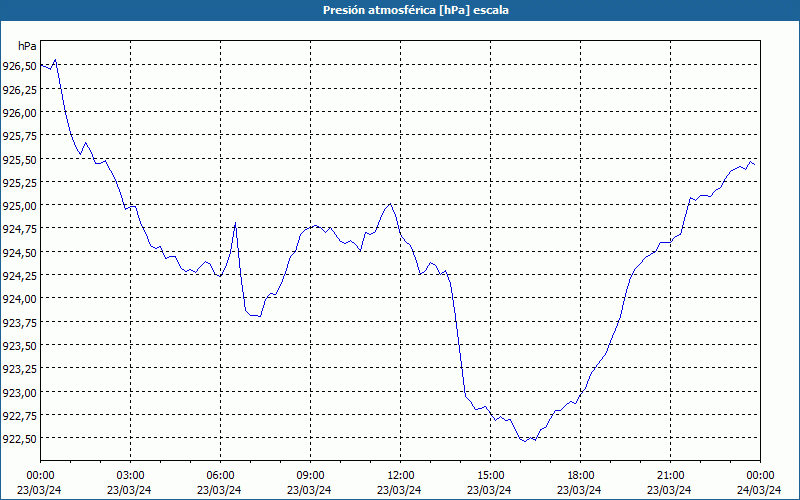Click the 926,00 y-axis label
This screenshot has width=800, height=500.
[19, 113]
